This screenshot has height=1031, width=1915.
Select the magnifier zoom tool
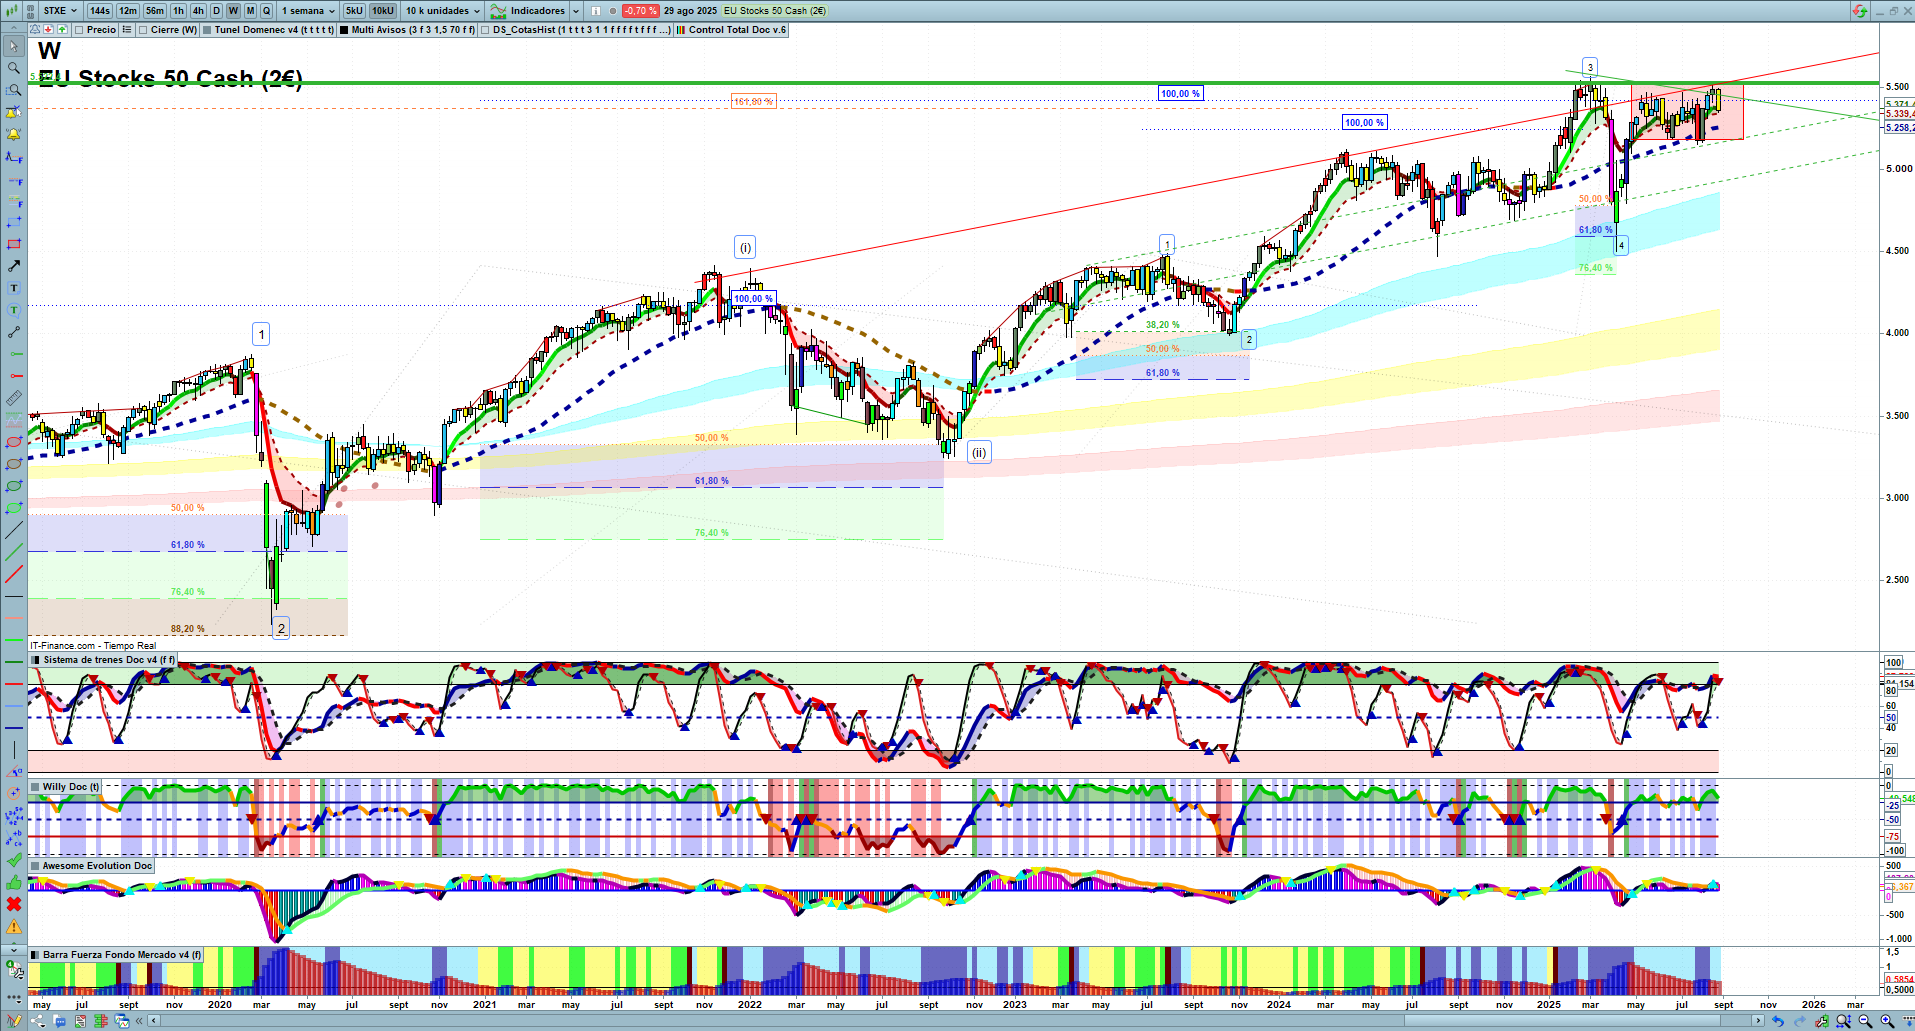(14, 68)
